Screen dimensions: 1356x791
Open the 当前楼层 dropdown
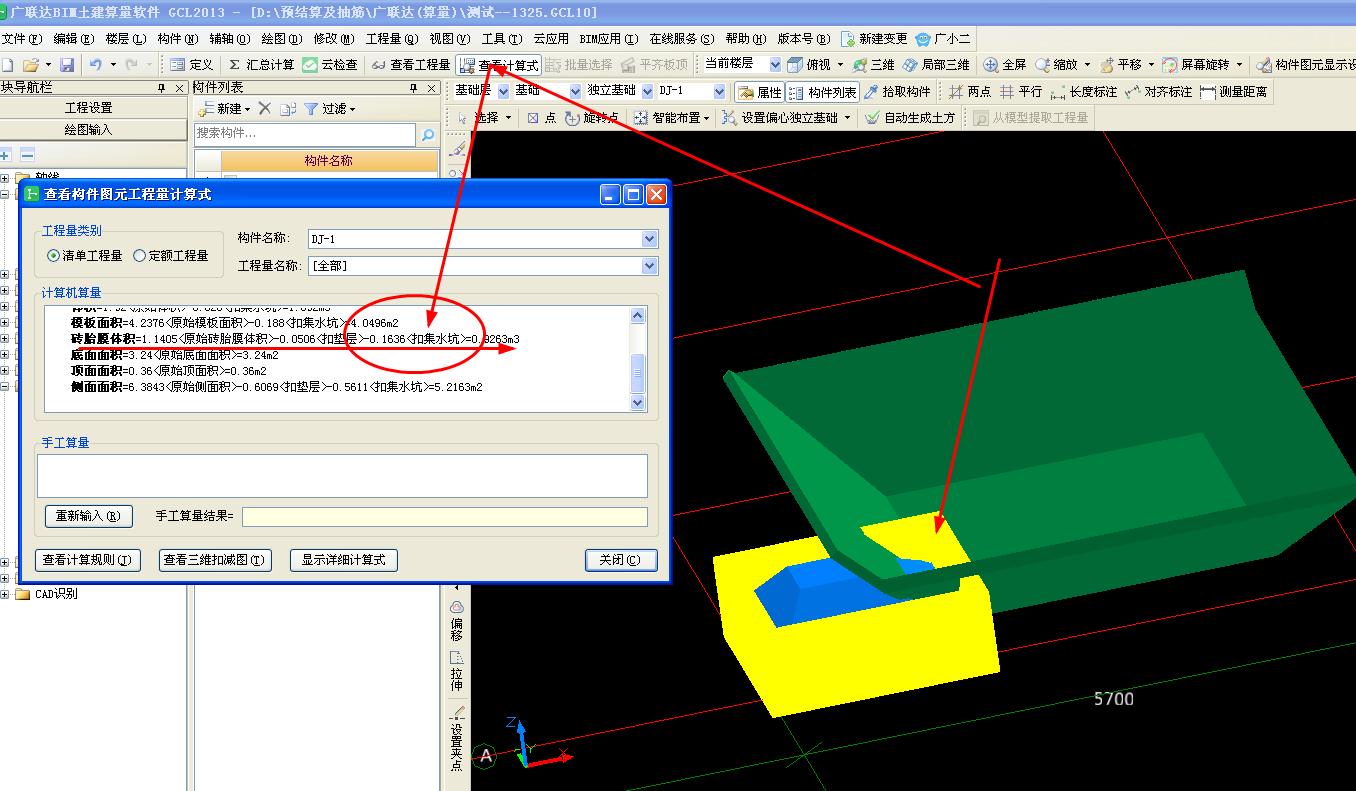[x=775, y=64]
